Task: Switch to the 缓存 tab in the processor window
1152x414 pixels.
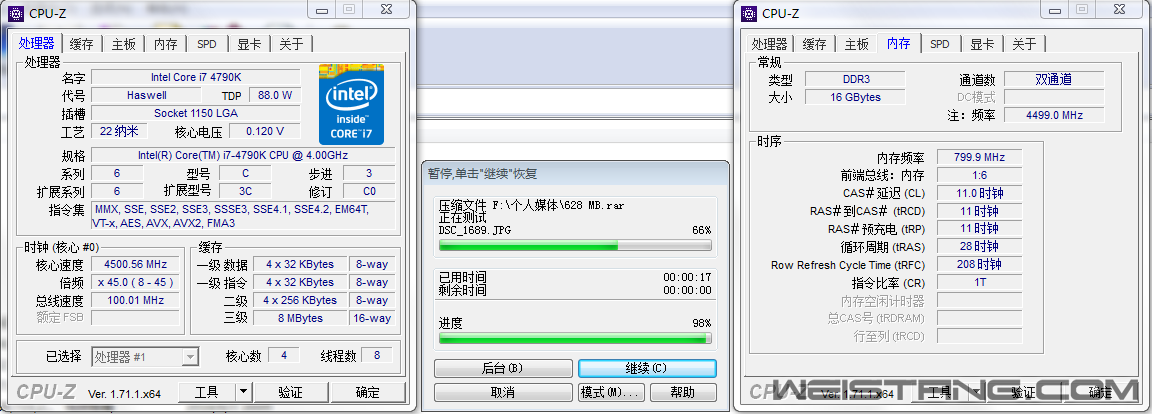Action: click(82, 44)
